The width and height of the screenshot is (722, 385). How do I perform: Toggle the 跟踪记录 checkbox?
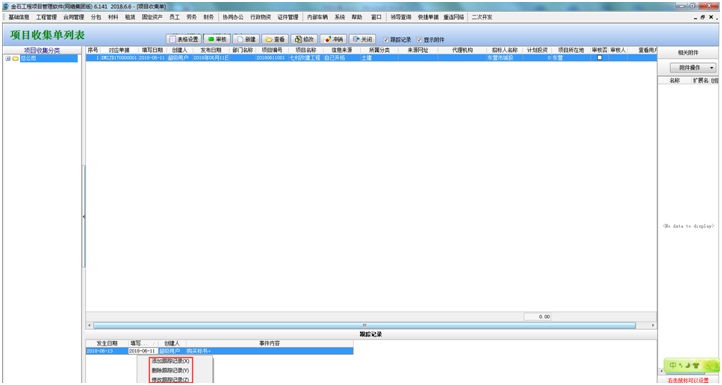(386, 40)
